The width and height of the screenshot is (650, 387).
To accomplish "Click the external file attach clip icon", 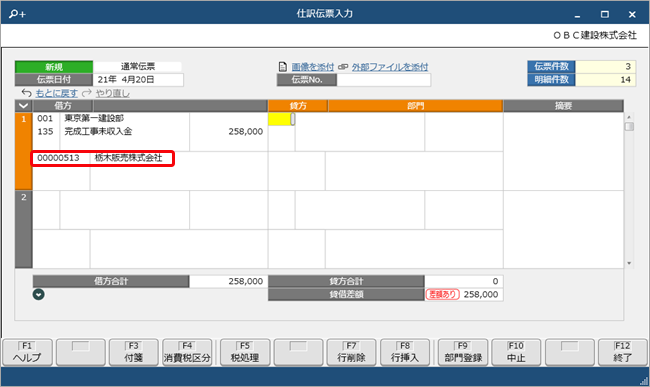I will coord(343,67).
